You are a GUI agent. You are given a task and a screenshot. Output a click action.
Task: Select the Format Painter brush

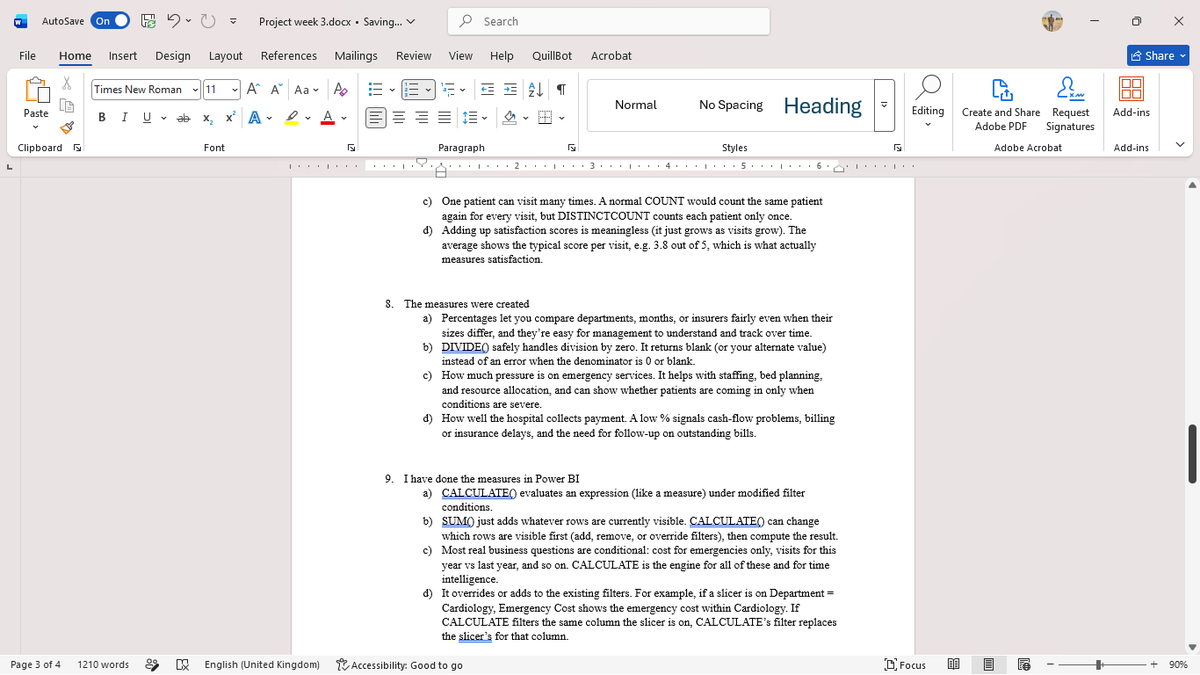pyautogui.click(x=67, y=126)
